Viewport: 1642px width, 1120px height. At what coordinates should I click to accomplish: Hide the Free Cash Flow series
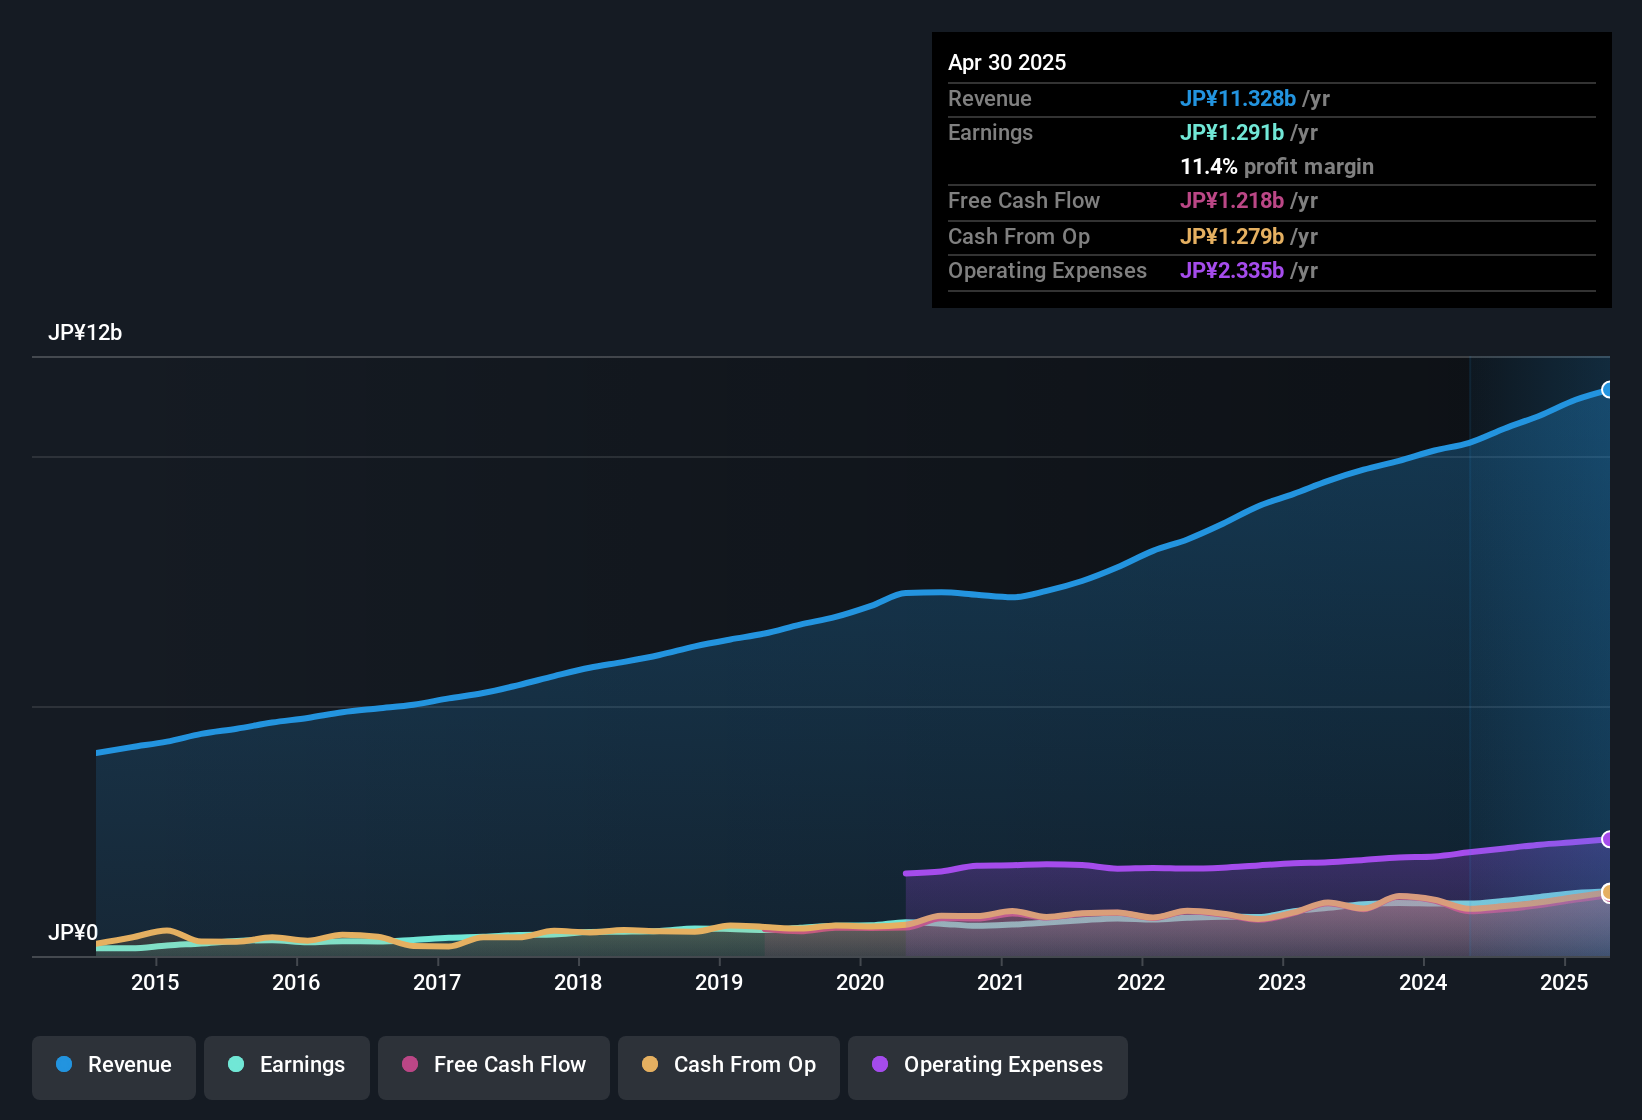click(x=494, y=1066)
